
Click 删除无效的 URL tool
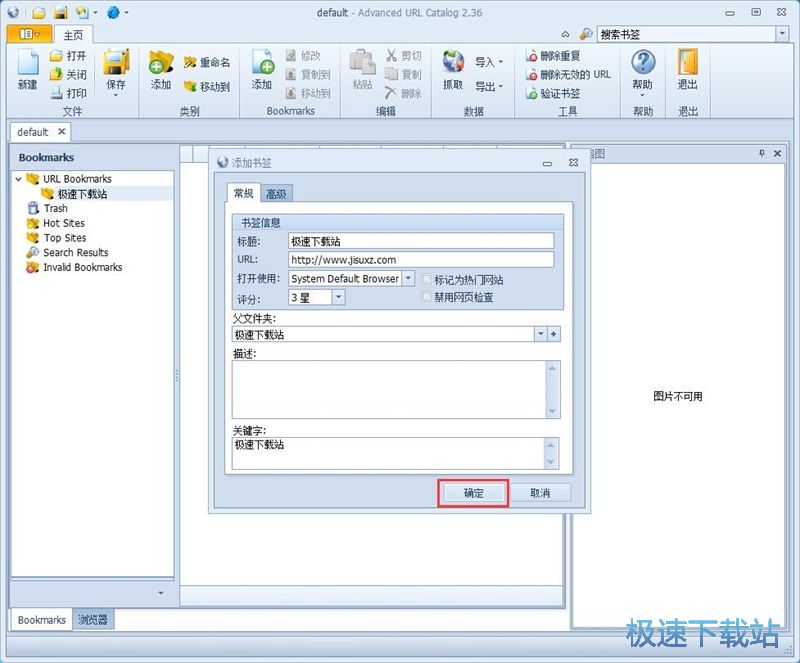click(568, 75)
